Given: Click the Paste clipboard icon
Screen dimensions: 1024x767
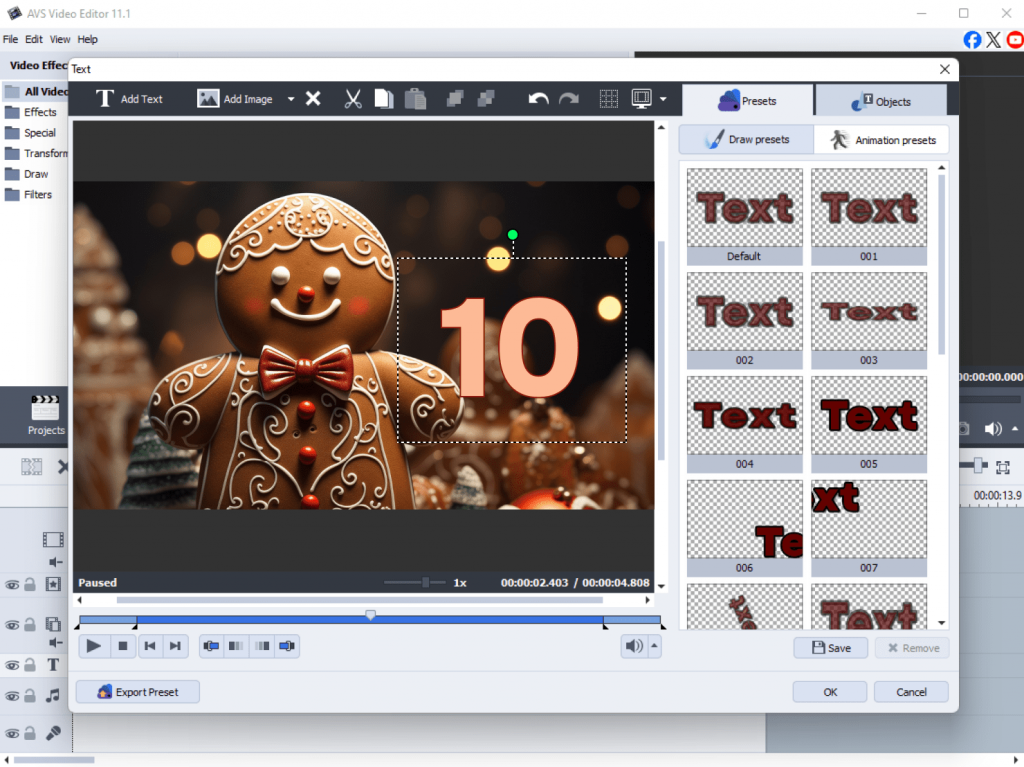Looking at the screenshot, I should [415, 99].
